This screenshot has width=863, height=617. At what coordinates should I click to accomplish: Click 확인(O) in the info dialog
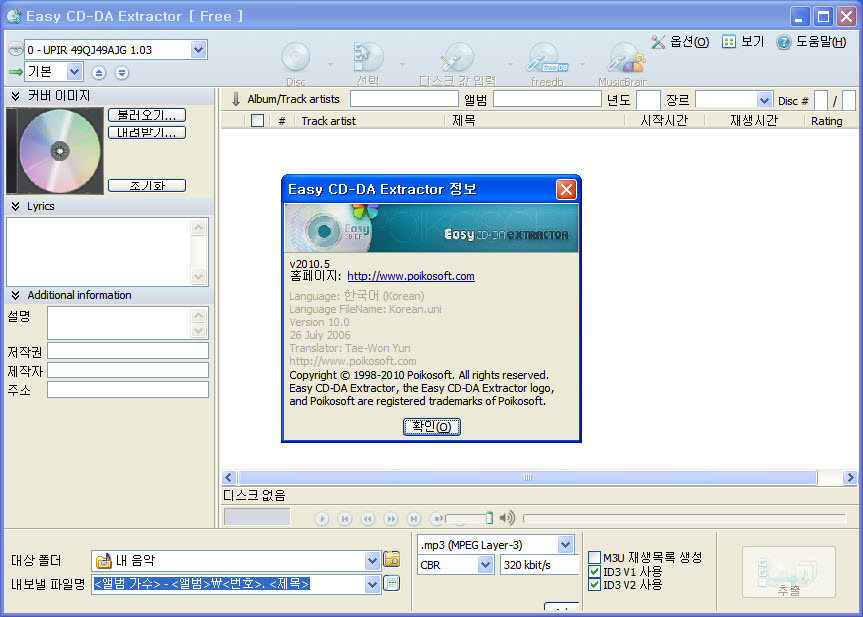(x=432, y=427)
